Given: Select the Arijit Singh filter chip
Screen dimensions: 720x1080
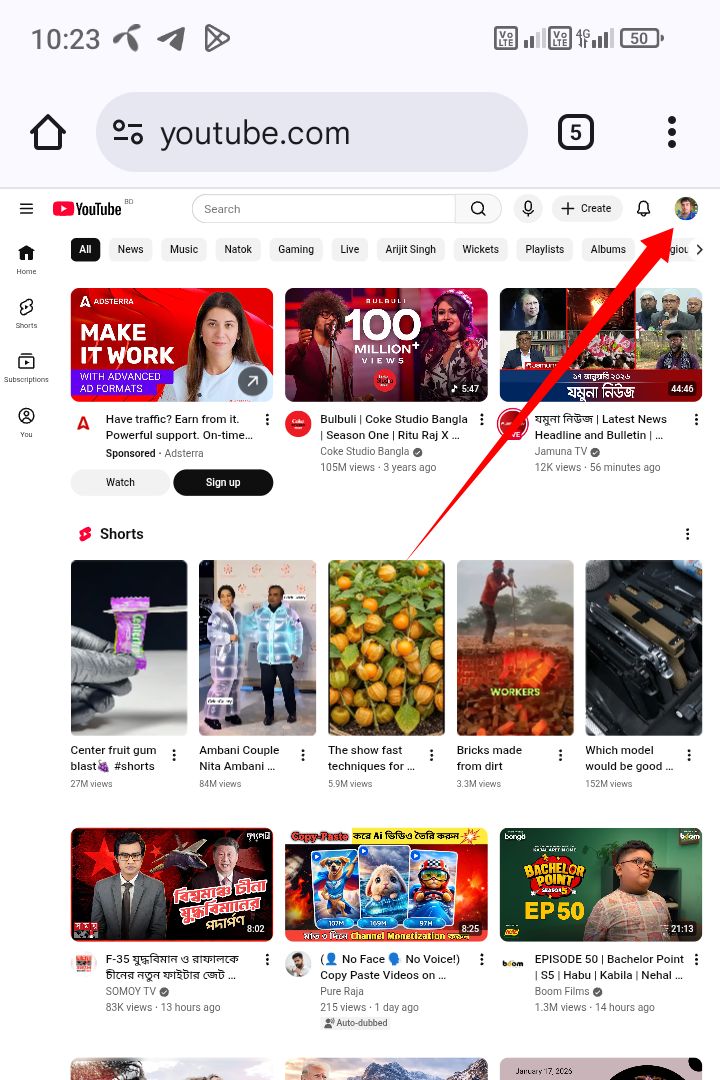Looking at the screenshot, I should point(411,249).
